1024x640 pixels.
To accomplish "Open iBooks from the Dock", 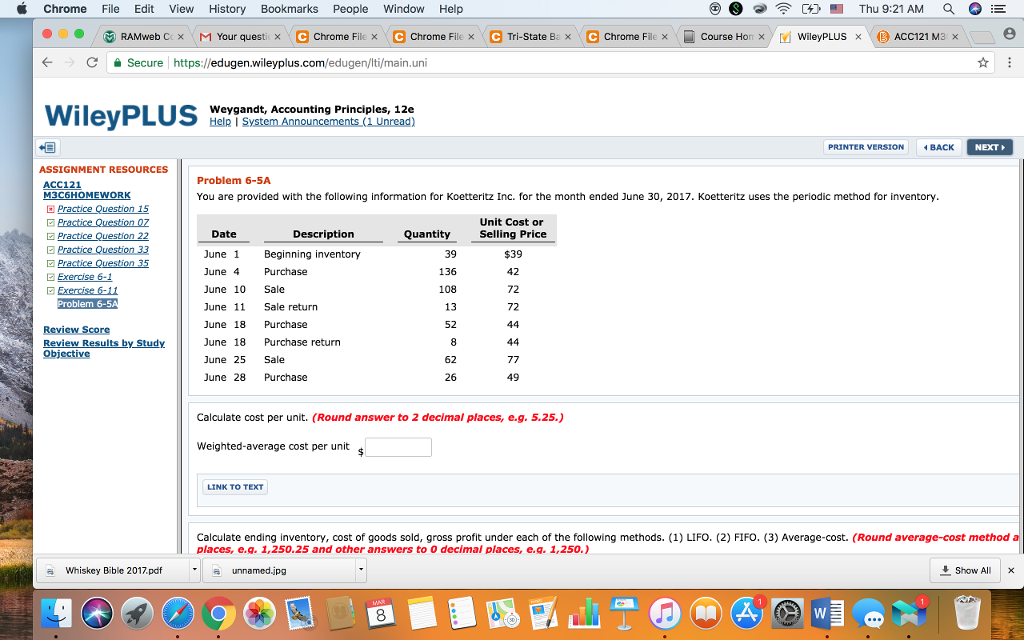I will click(x=705, y=614).
